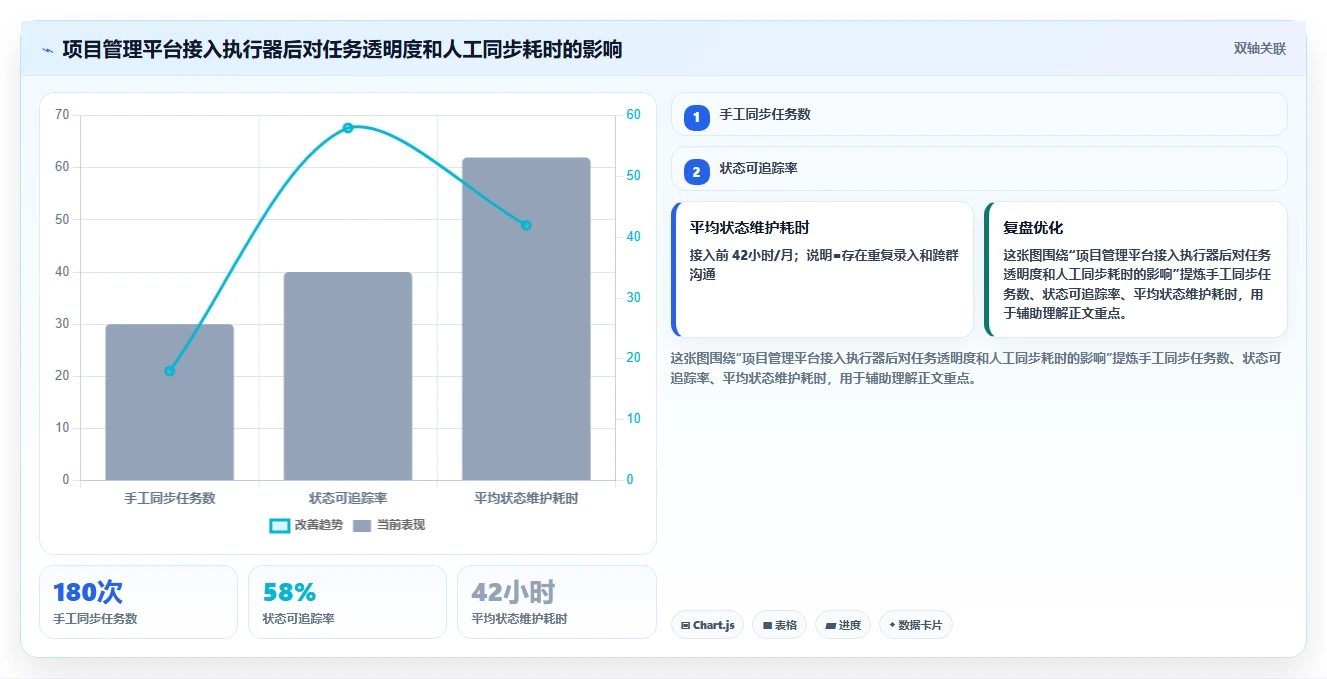Click the 改善趋势 teal legend swatch
Image resolution: width=1327 pixels, height=679 pixels.
[280, 525]
